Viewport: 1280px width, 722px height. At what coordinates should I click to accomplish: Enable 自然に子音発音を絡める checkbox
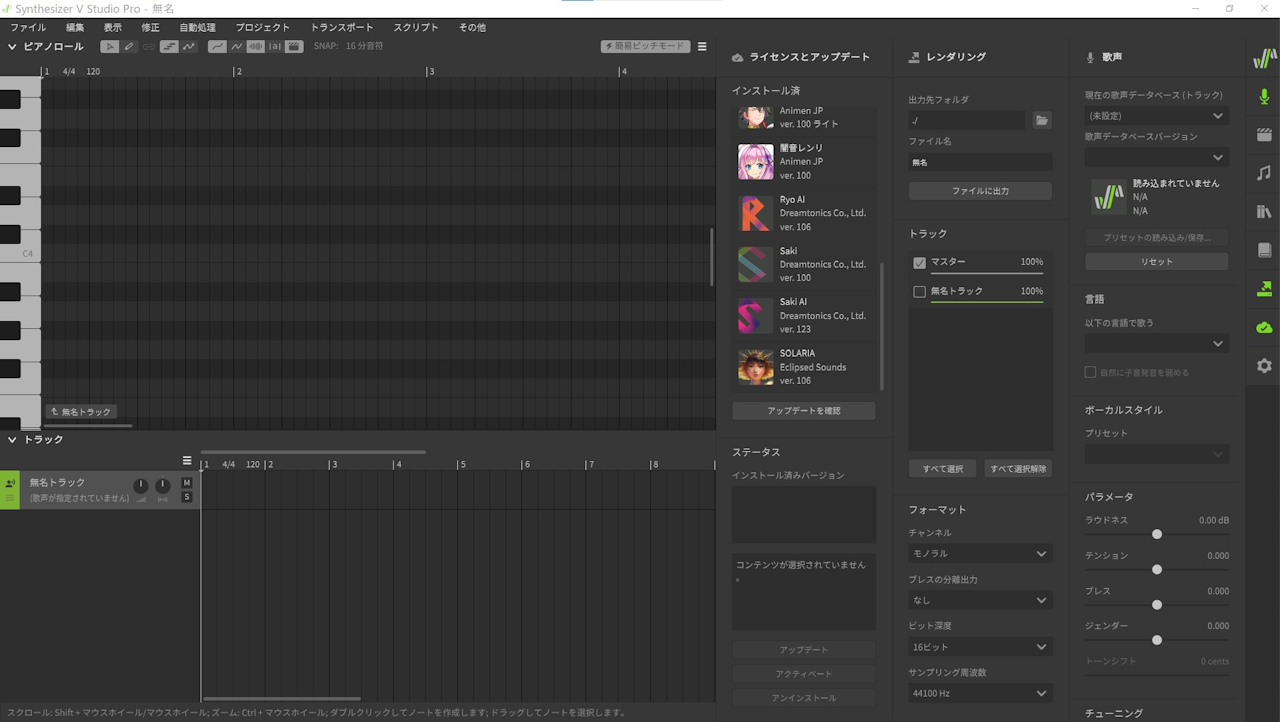(x=1090, y=372)
